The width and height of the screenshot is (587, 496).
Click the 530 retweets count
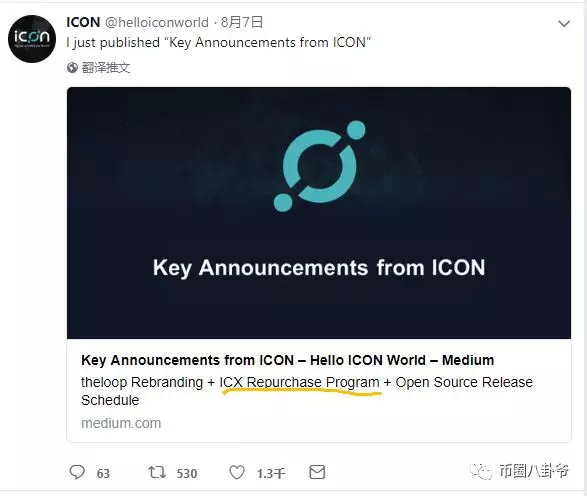pos(187,474)
